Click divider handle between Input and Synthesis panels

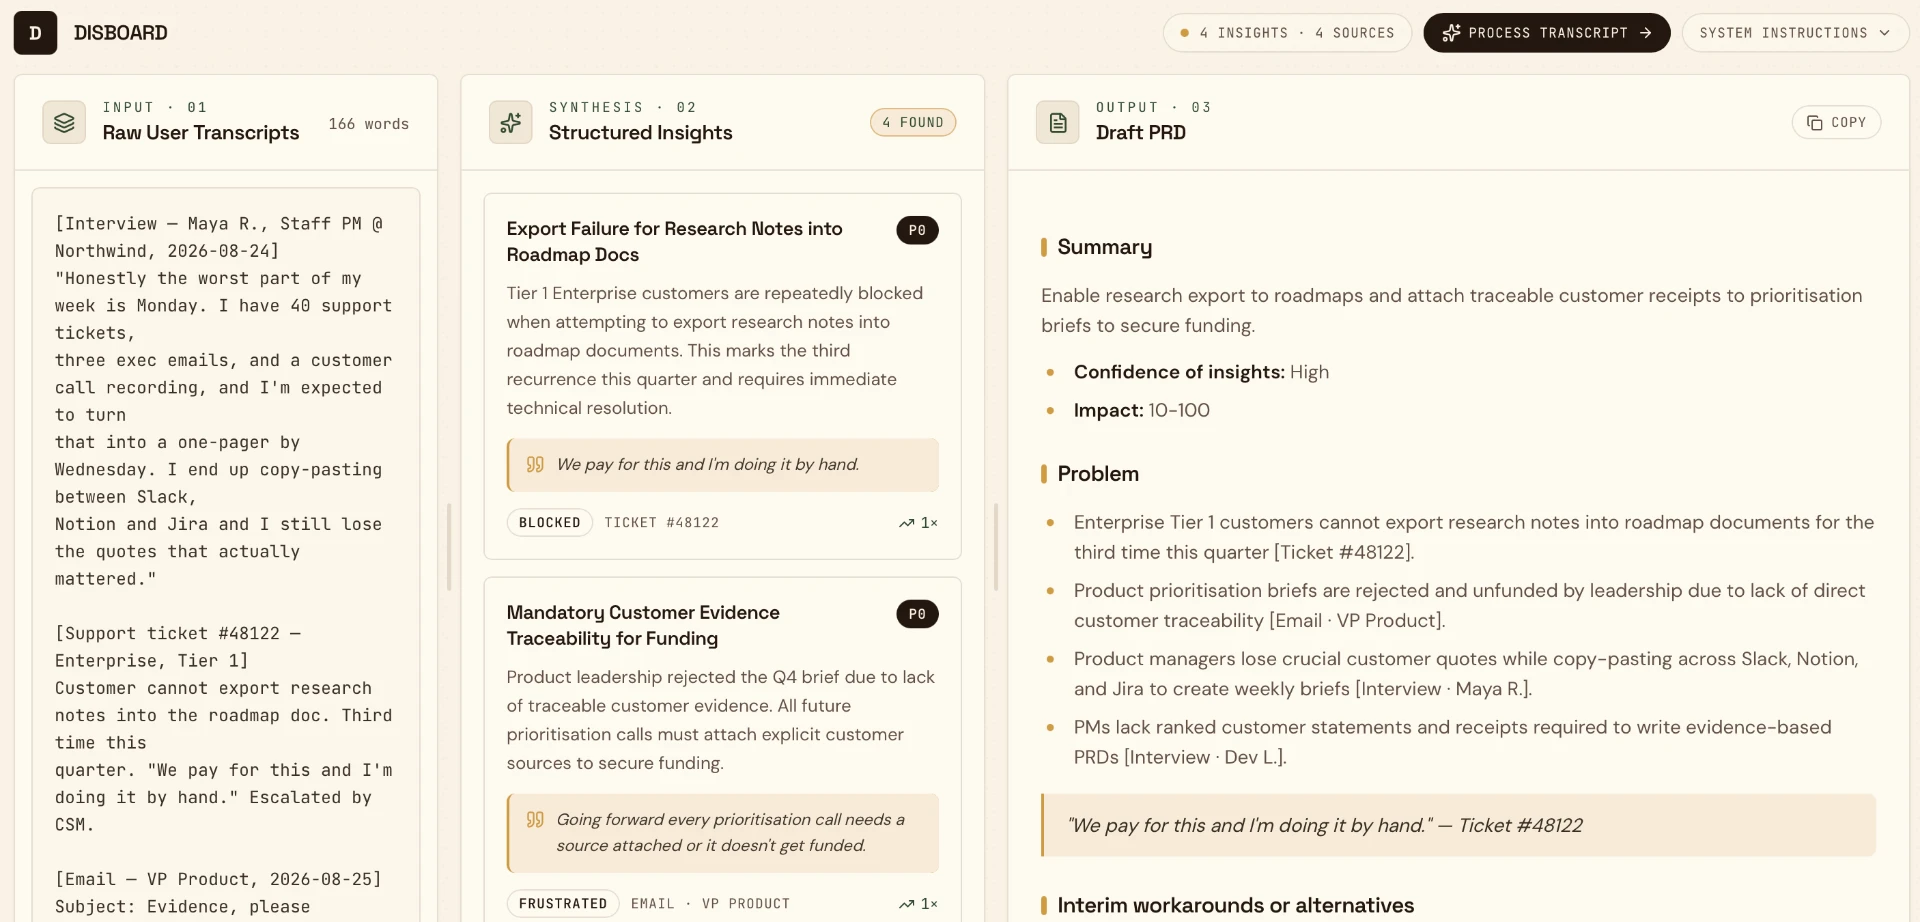pos(449,547)
